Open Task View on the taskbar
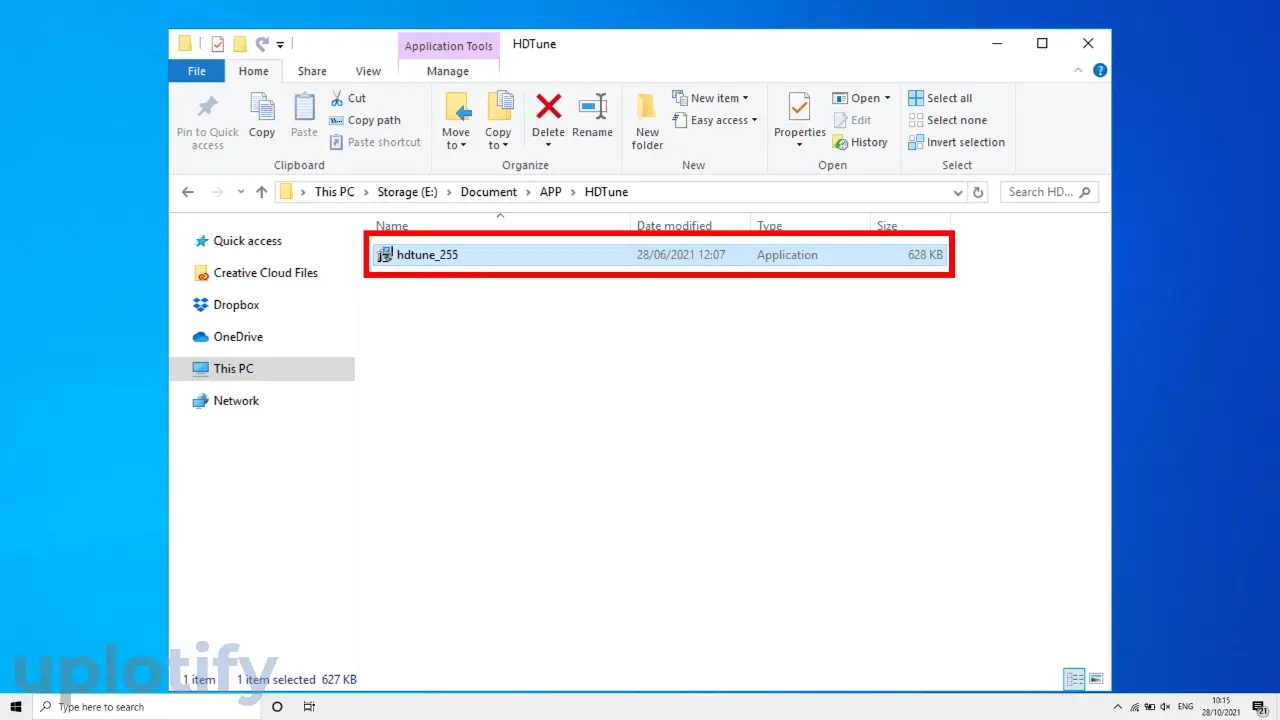1280x720 pixels. coord(309,706)
